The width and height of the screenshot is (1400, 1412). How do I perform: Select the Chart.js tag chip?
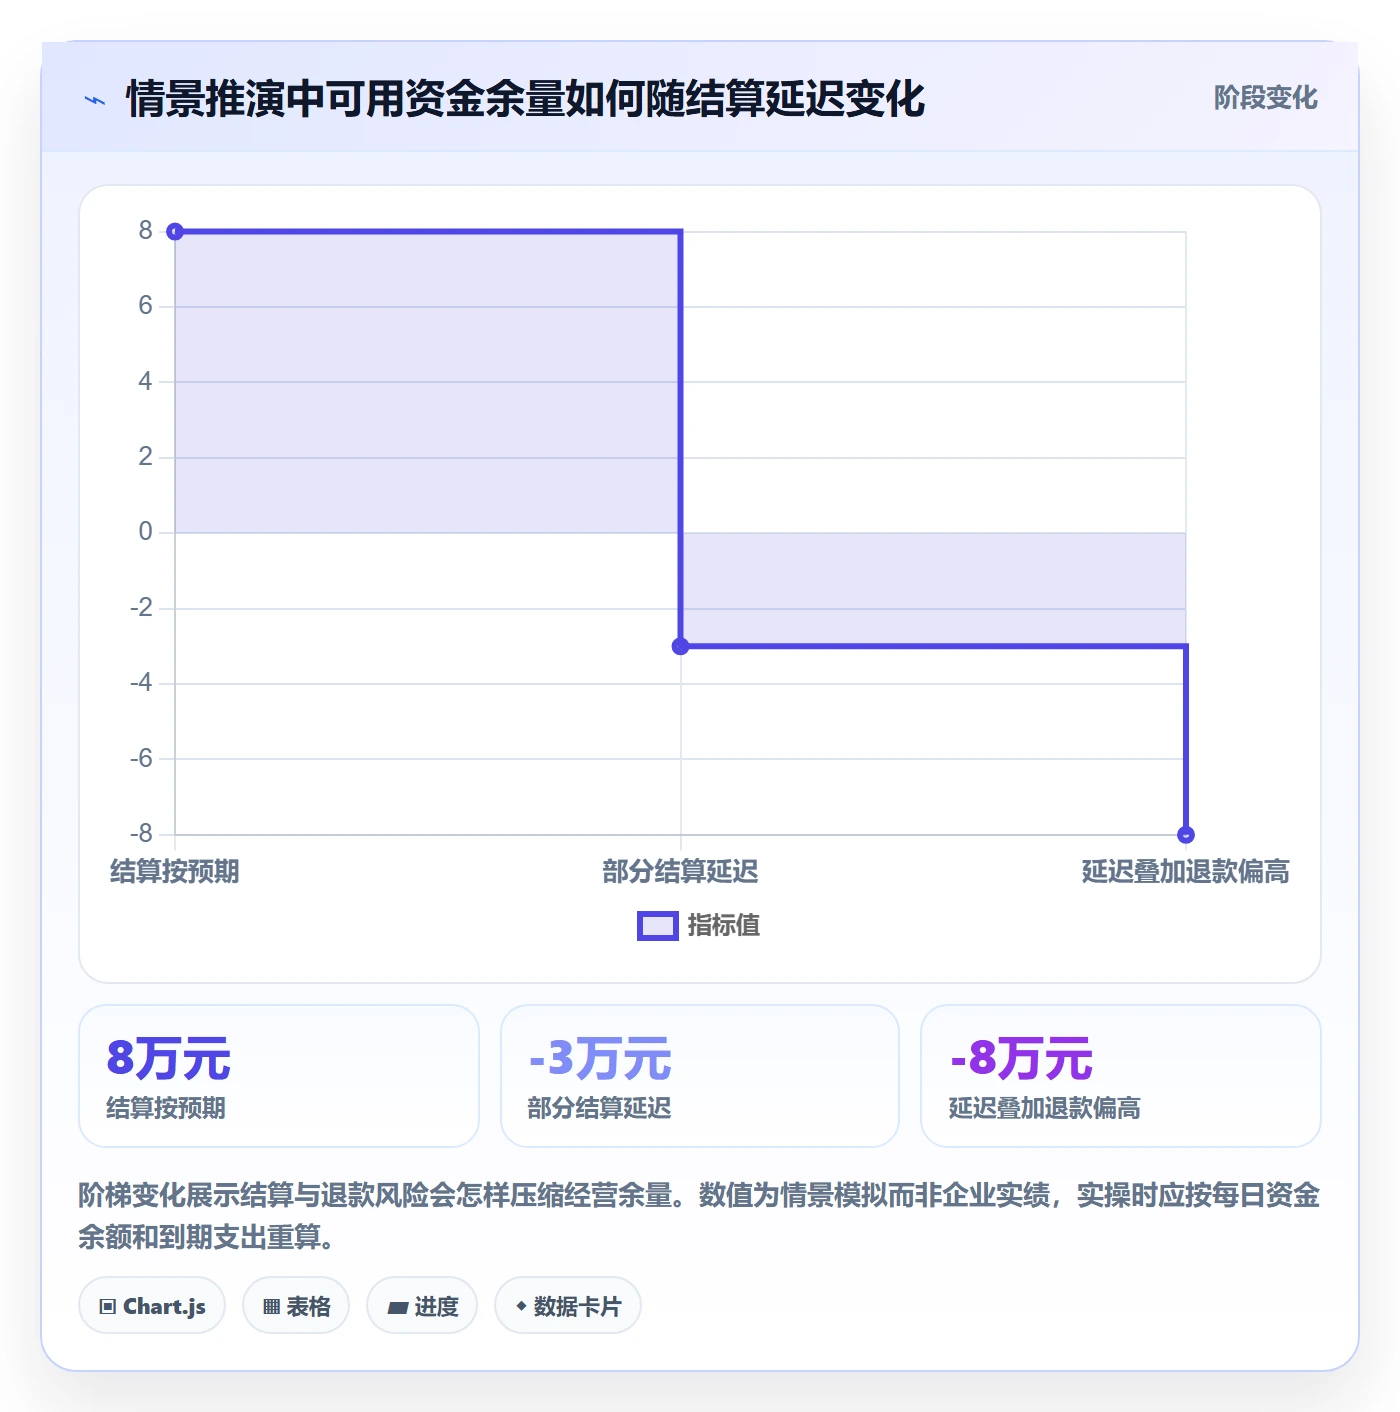[x=152, y=1306]
